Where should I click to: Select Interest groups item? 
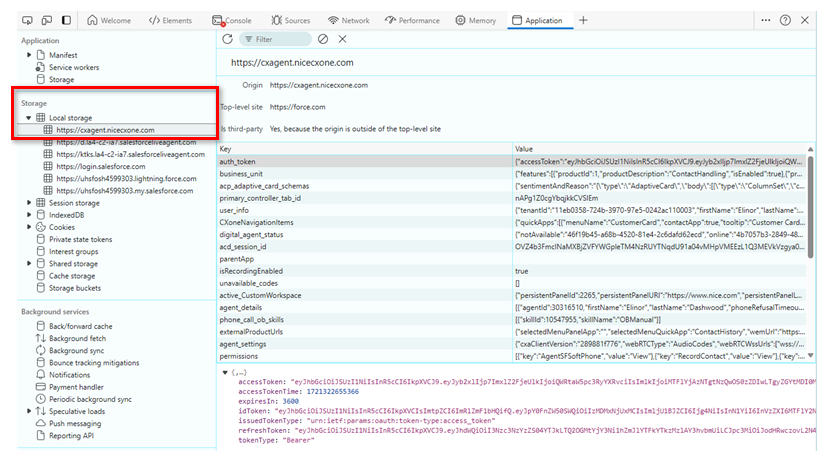tap(73, 252)
